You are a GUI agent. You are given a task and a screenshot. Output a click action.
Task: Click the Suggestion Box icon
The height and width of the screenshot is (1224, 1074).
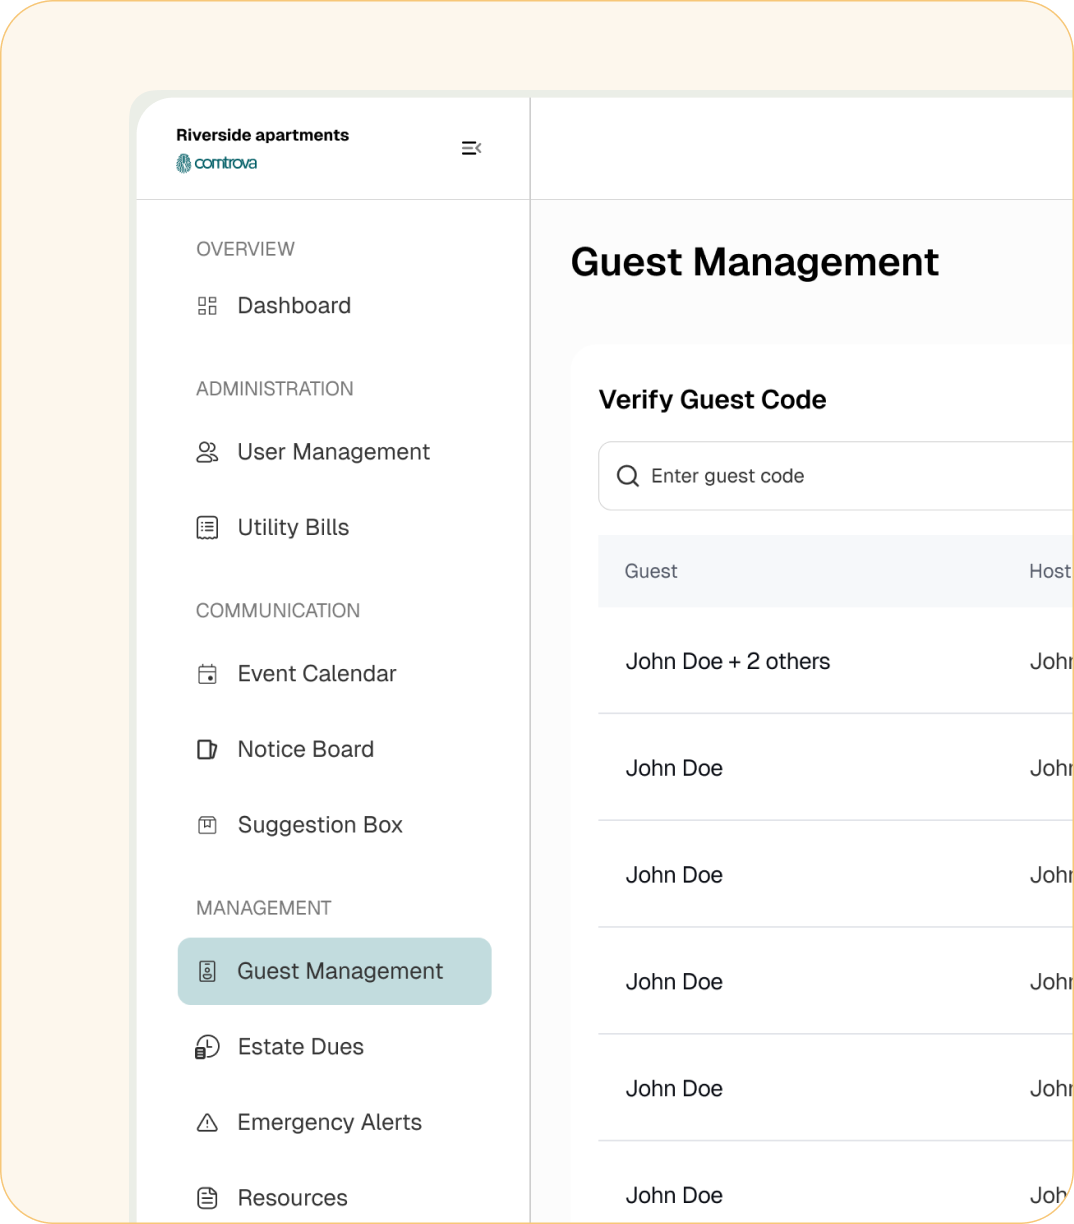(207, 825)
